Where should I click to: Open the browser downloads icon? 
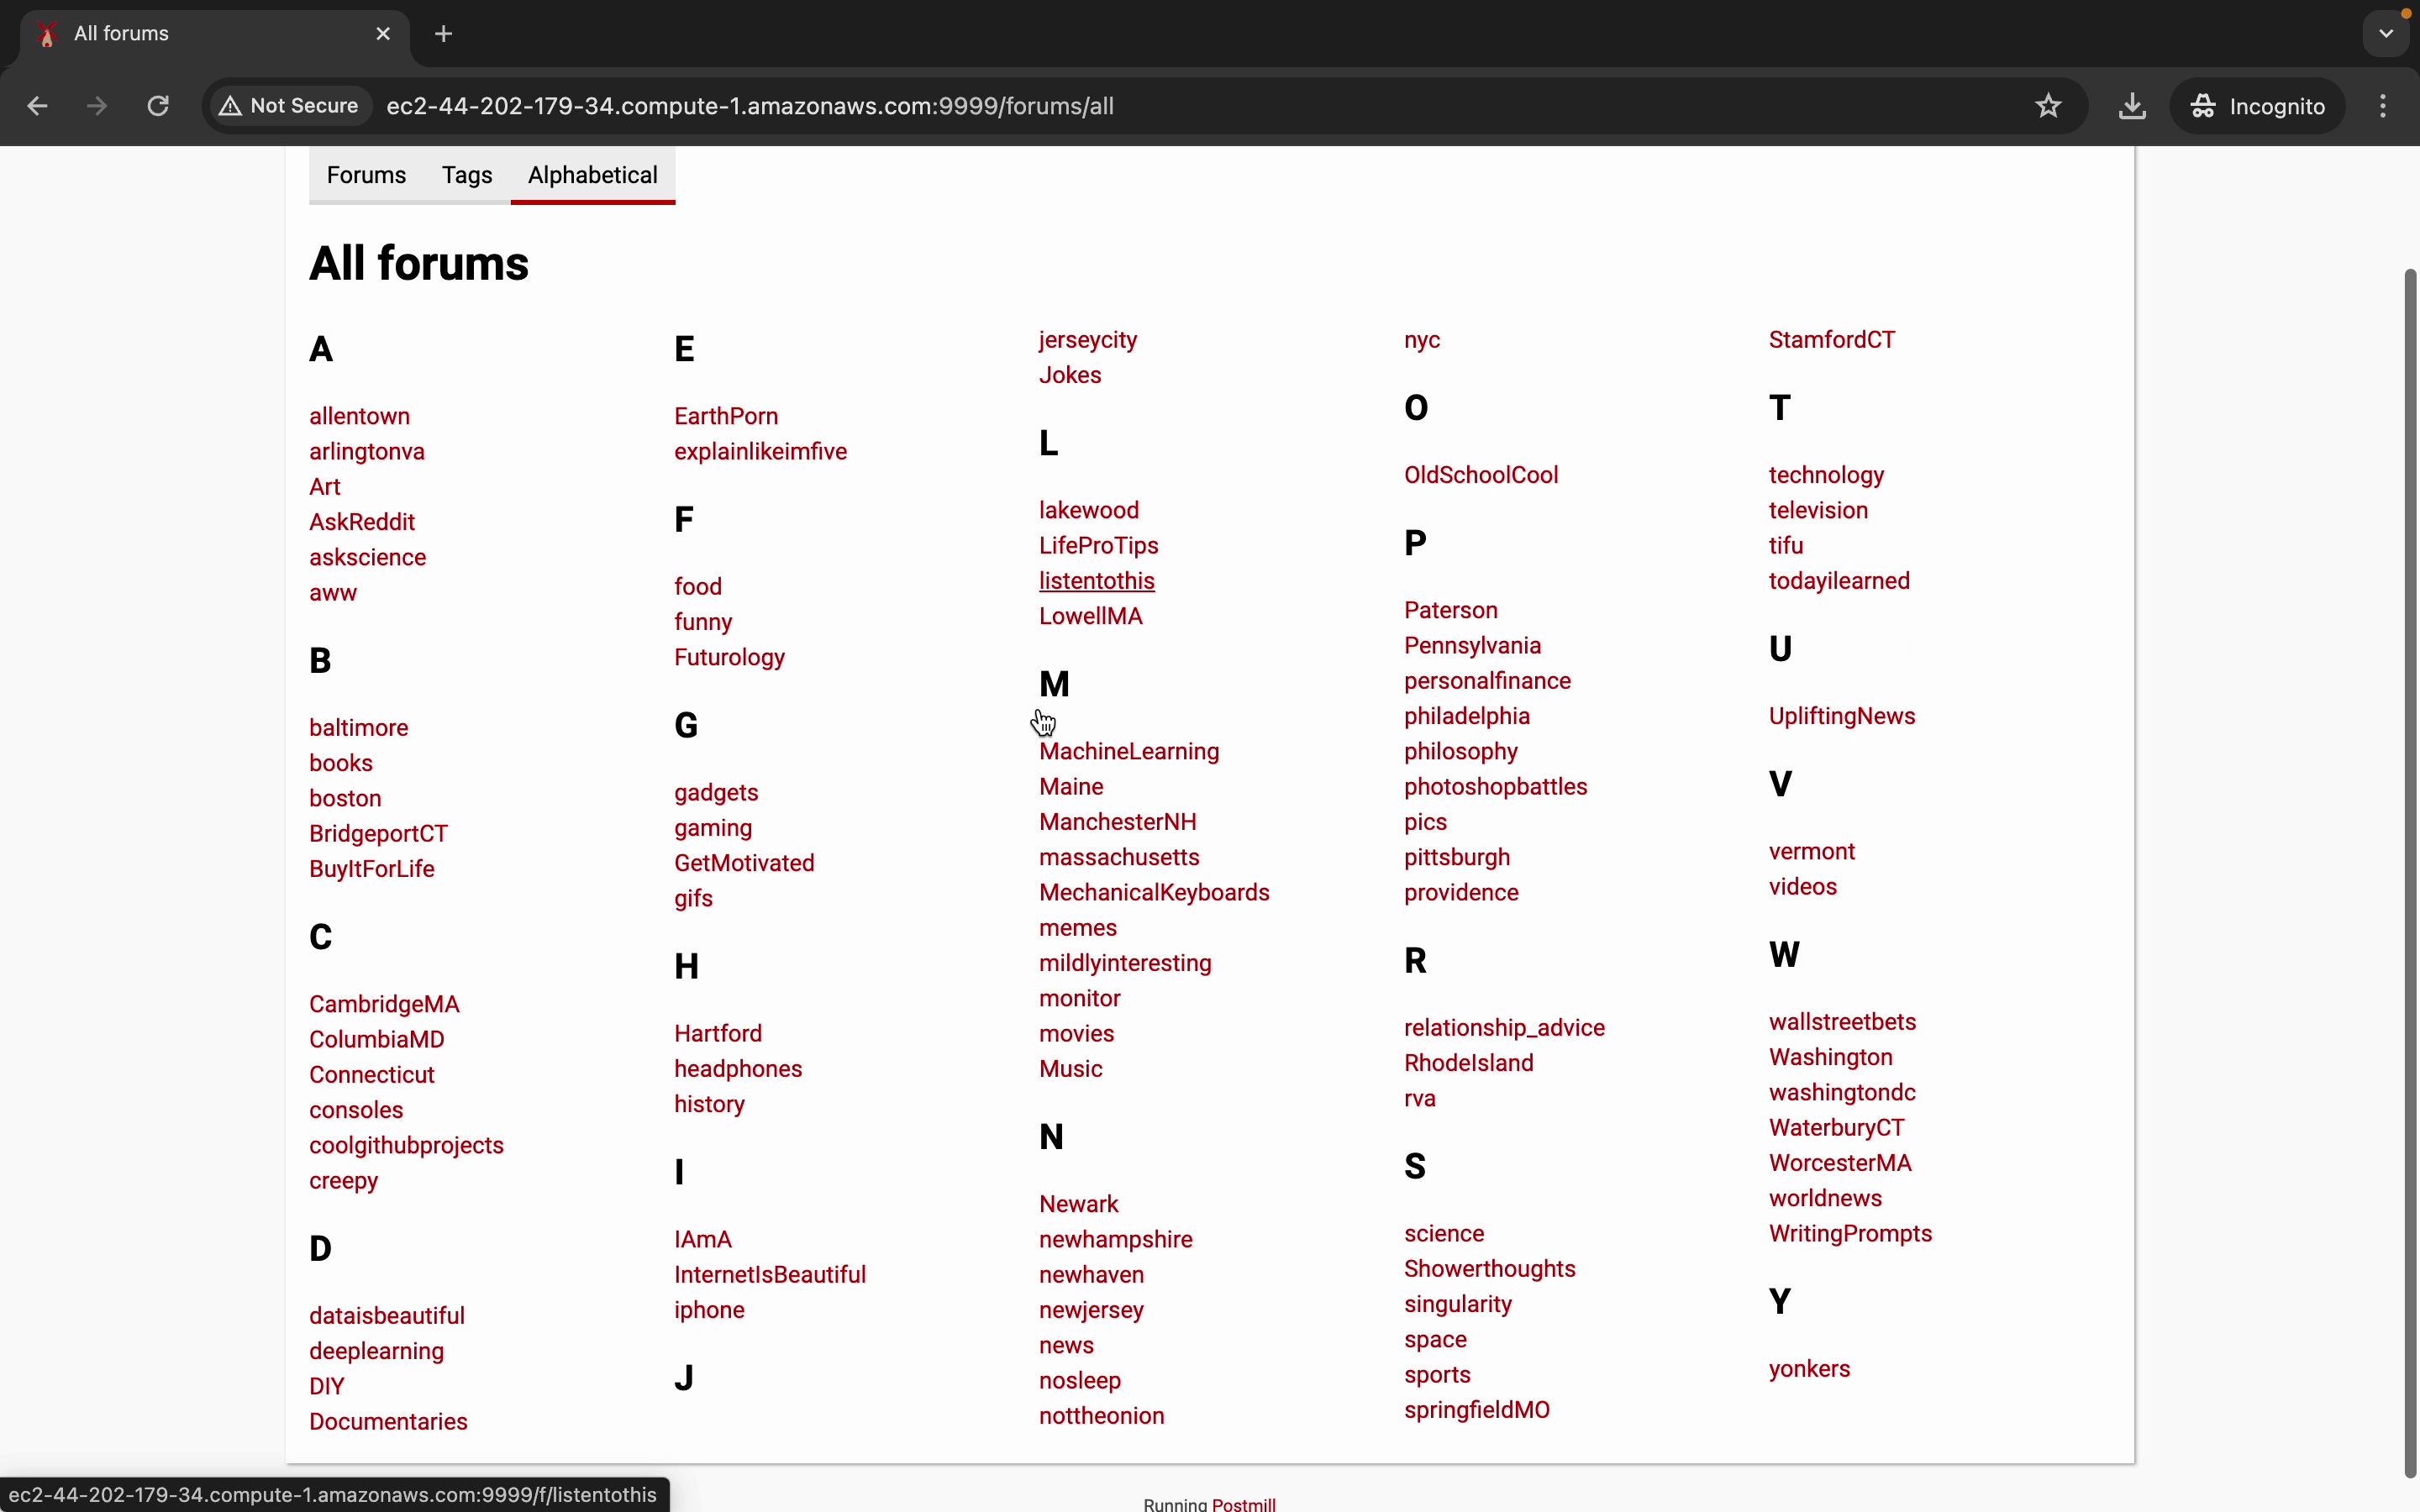pyautogui.click(x=2132, y=106)
